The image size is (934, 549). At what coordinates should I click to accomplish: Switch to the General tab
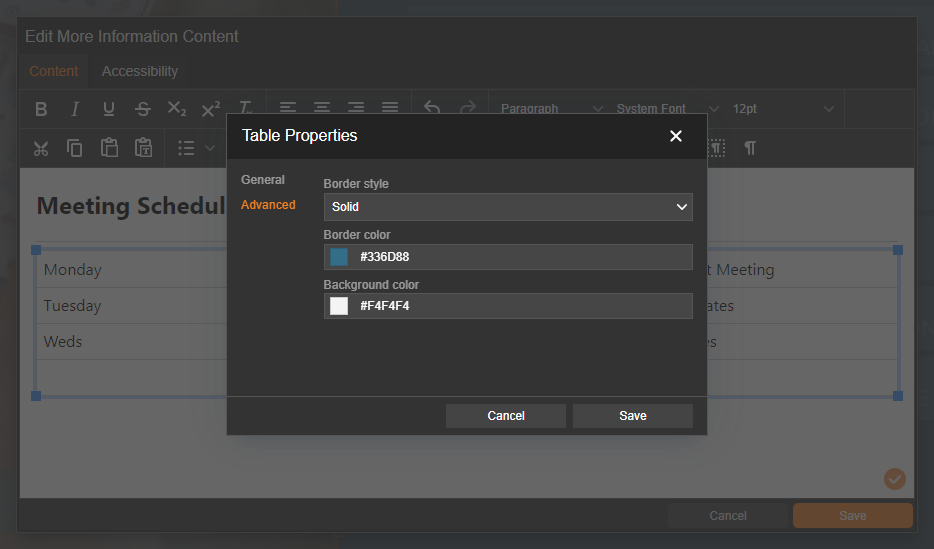click(263, 180)
